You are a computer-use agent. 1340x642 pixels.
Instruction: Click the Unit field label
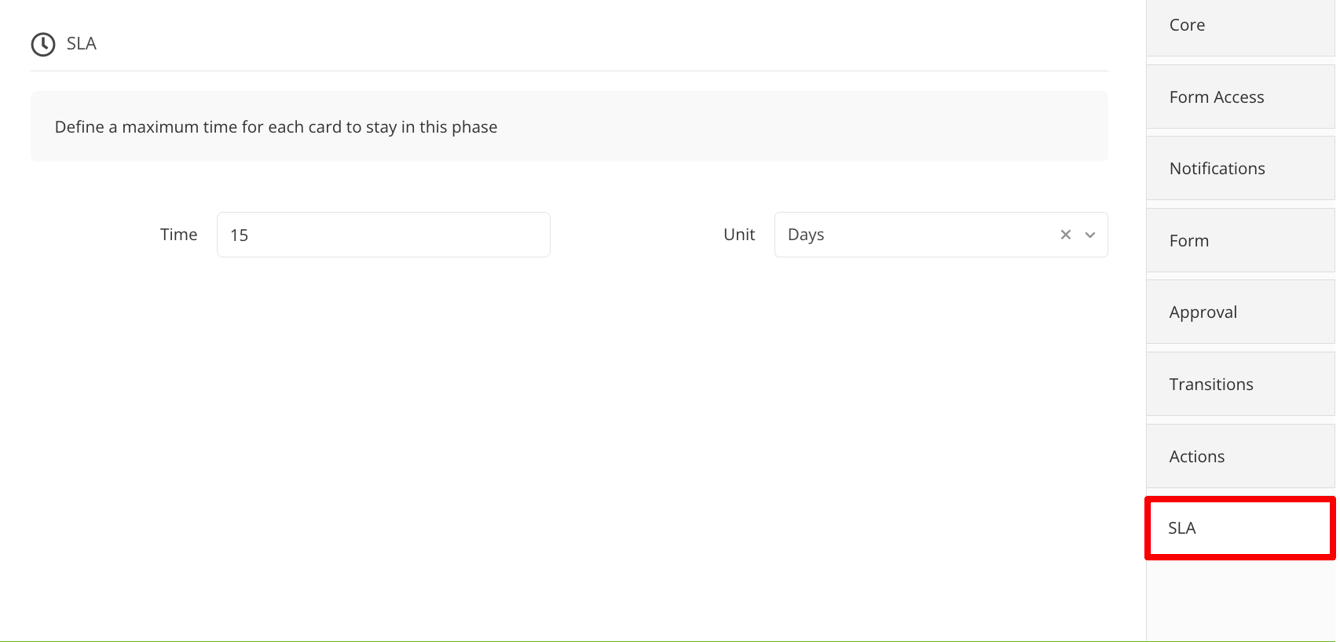coord(739,235)
